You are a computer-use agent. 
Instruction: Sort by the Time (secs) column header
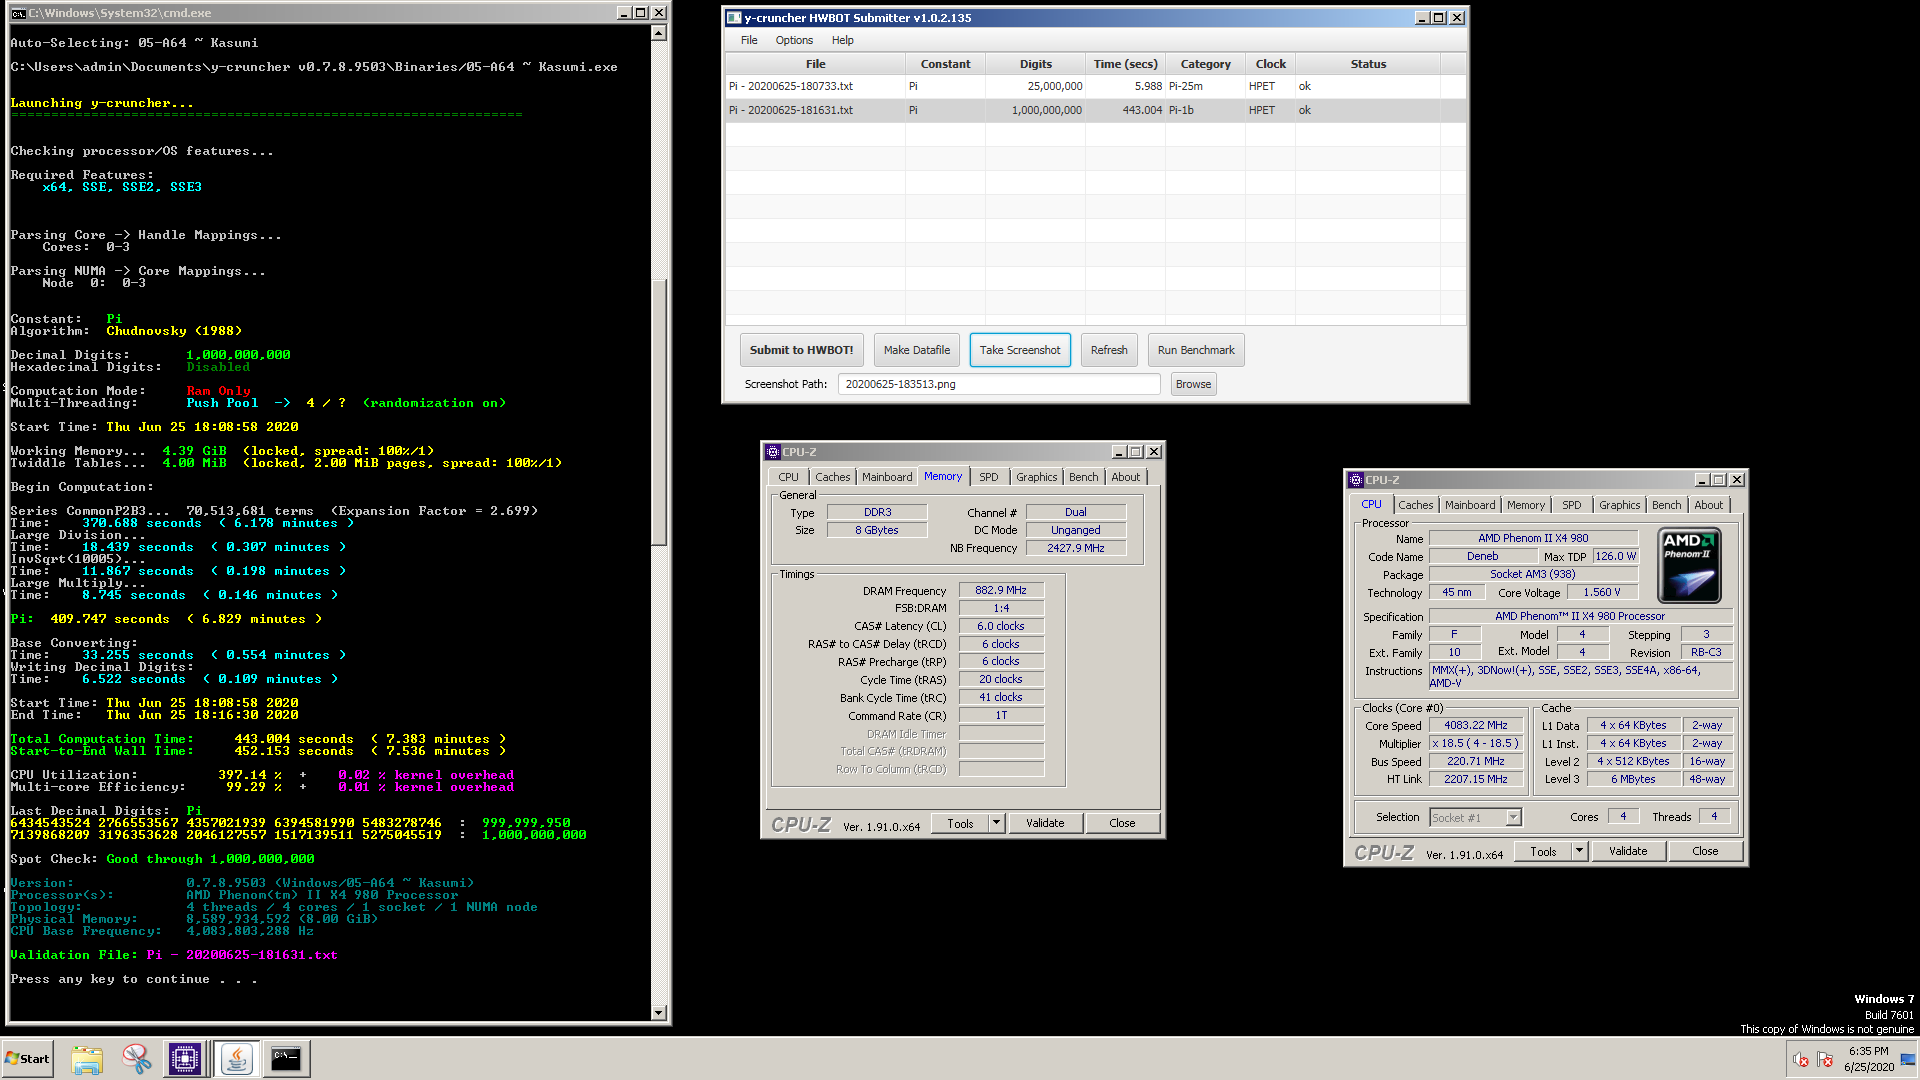(x=1125, y=64)
